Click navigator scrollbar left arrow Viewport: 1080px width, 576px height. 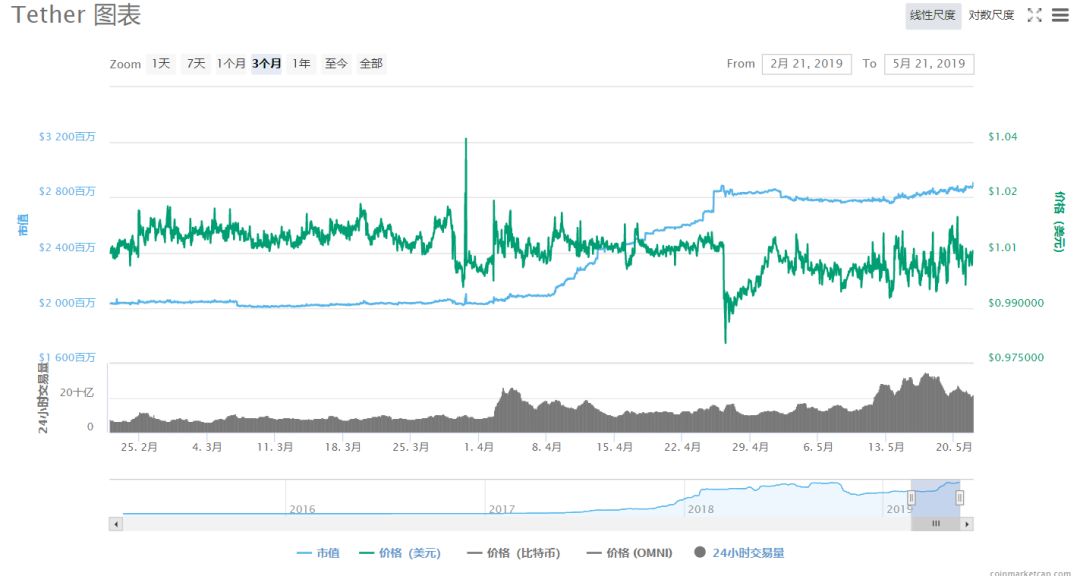point(116,524)
